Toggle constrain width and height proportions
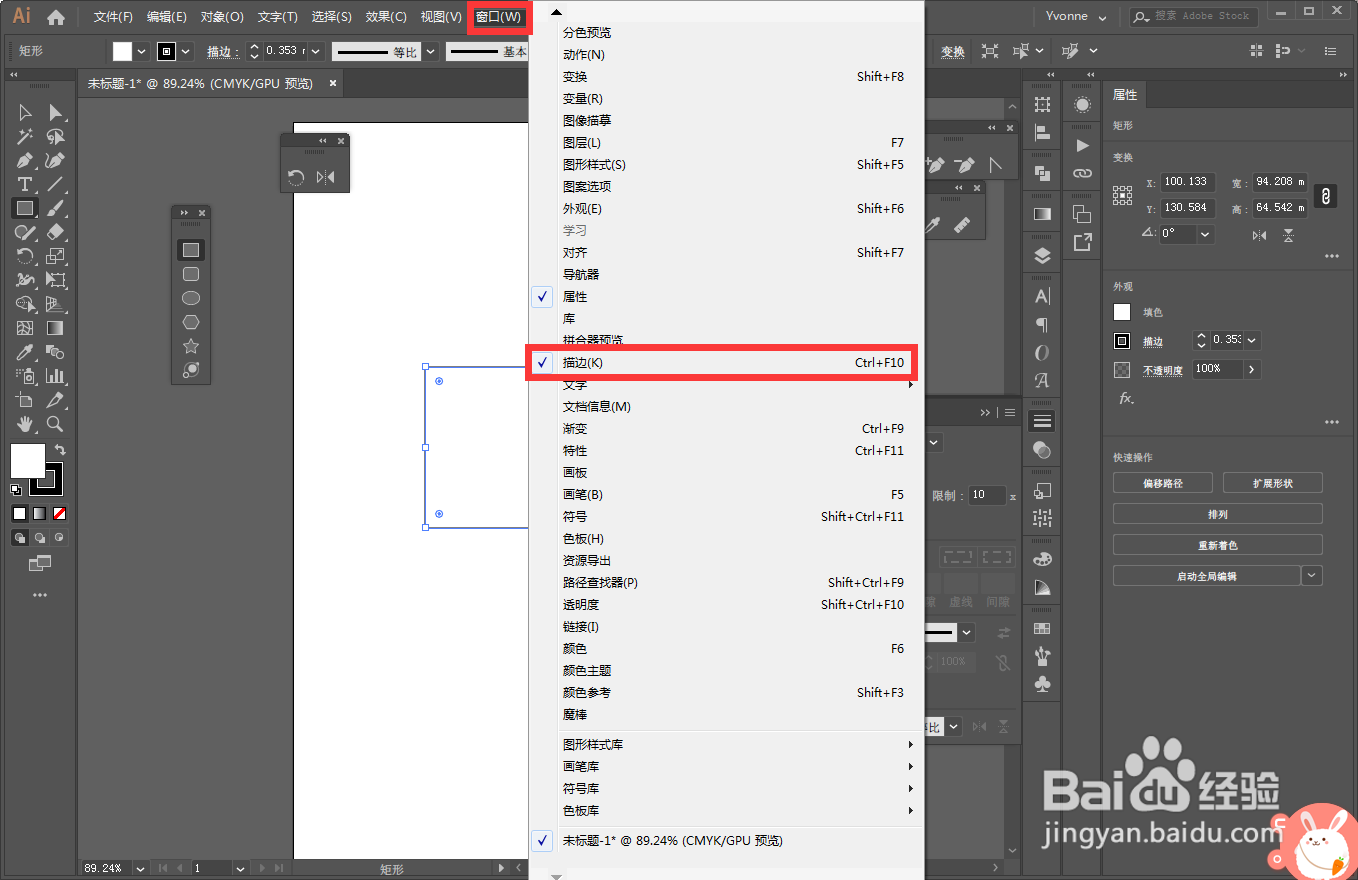The width and height of the screenshot is (1358, 880). (x=1326, y=196)
